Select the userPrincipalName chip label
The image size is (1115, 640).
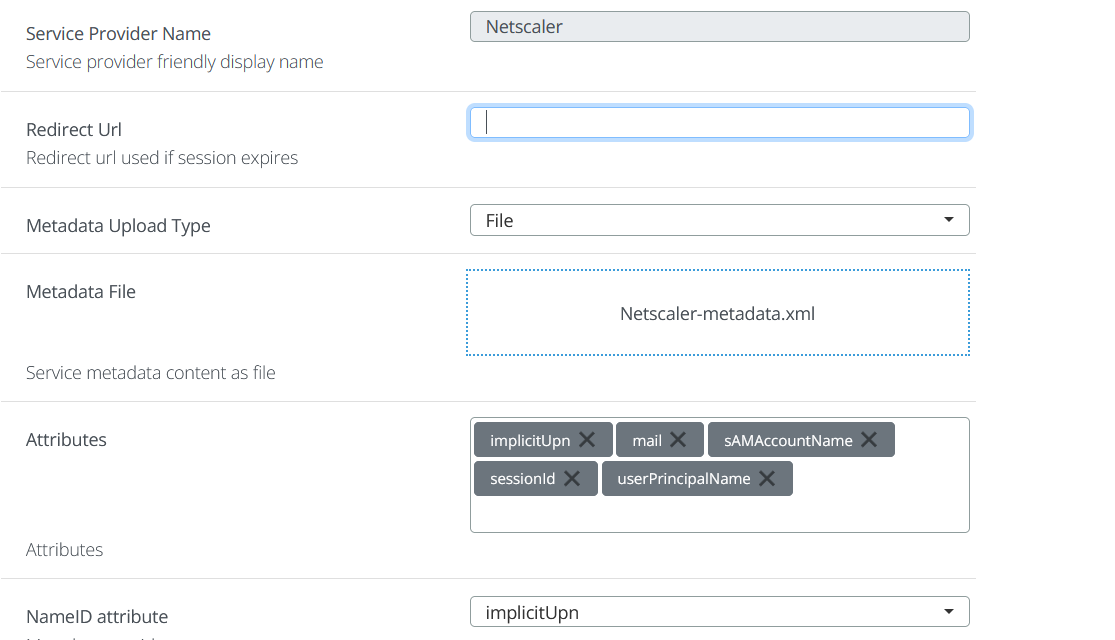(682, 478)
